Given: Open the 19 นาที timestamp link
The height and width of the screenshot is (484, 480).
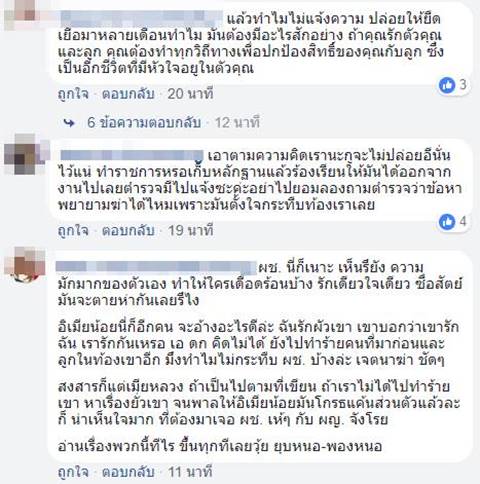Looking at the screenshot, I should [190, 230].
